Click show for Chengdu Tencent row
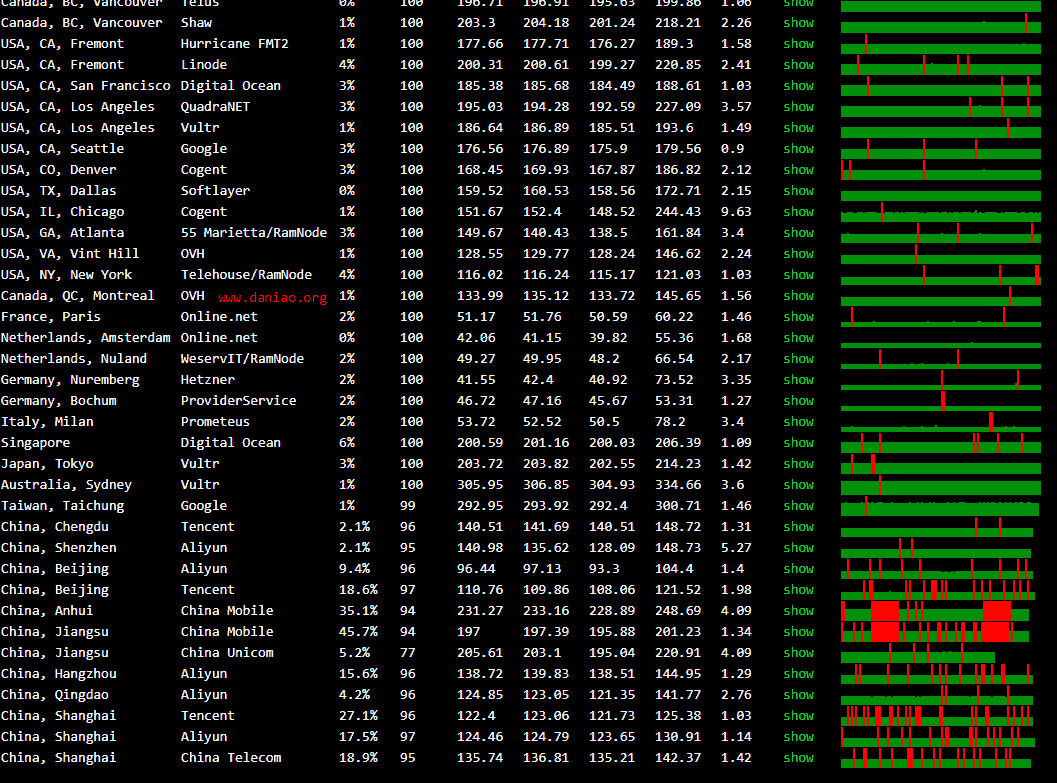The width and height of the screenshot is (1057, 783). click(799, 526)
